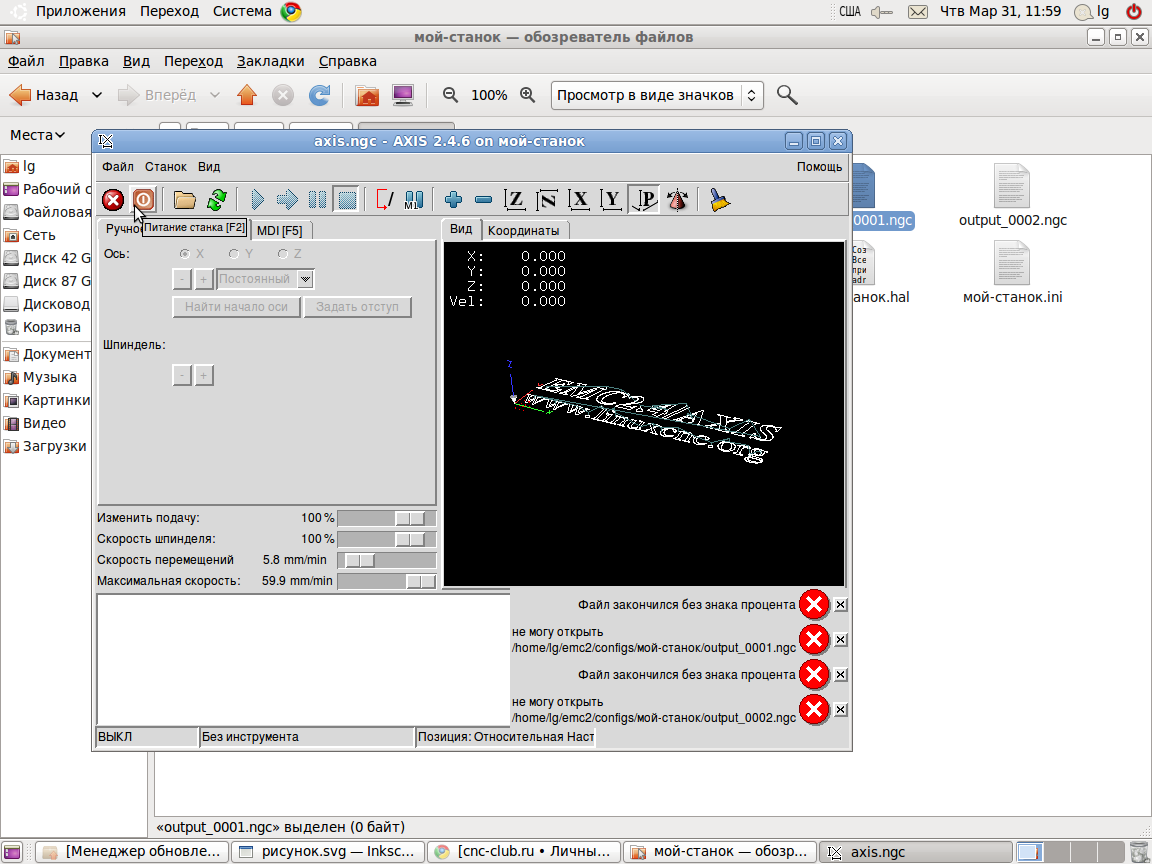The height and width of the screenshot is (864, 1152).
Task: Select the Y axis radio button
Action: [x=234, y=254]
